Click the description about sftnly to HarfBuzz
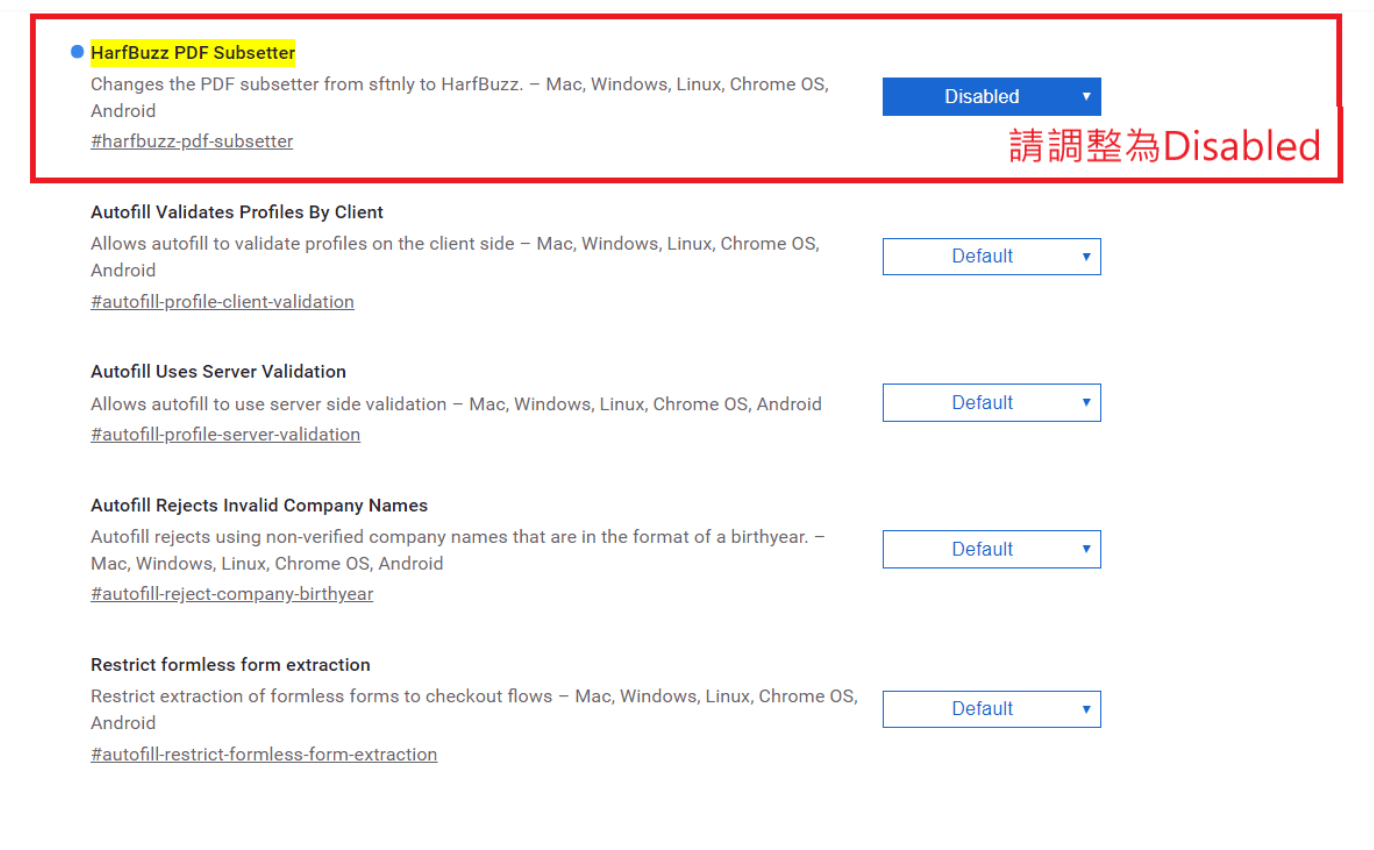Viewport: 1374px width, 850px height. pyautogui.click(x=459, y=85)
